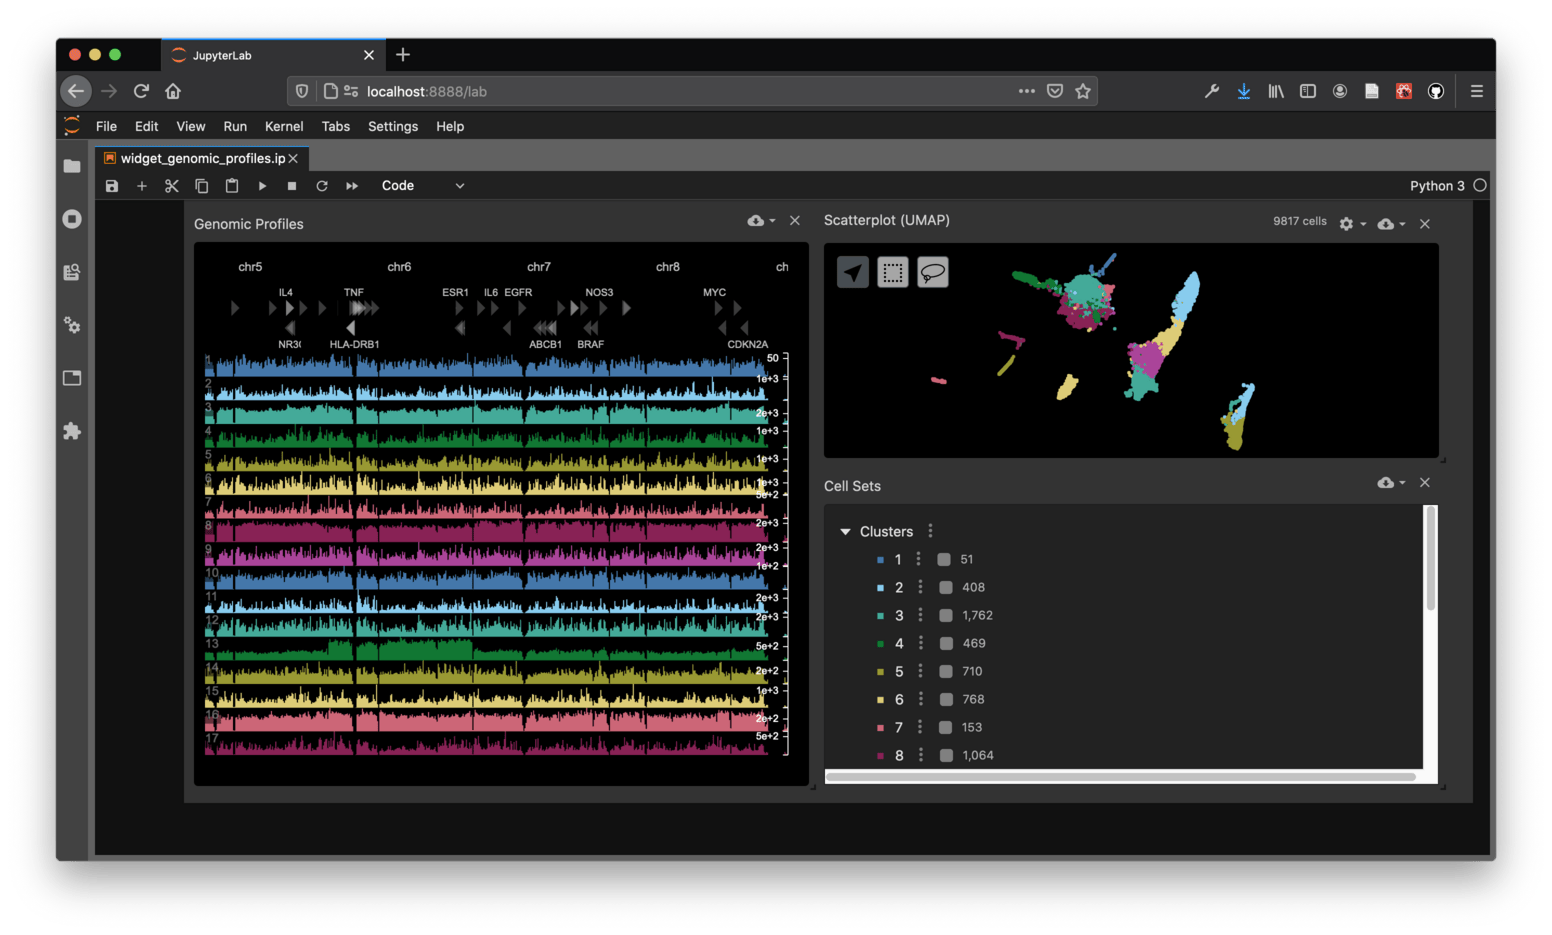Select the rectangle selection tool in scatterplot
This screenshot has height=935, width=1552.
point(892,272)
